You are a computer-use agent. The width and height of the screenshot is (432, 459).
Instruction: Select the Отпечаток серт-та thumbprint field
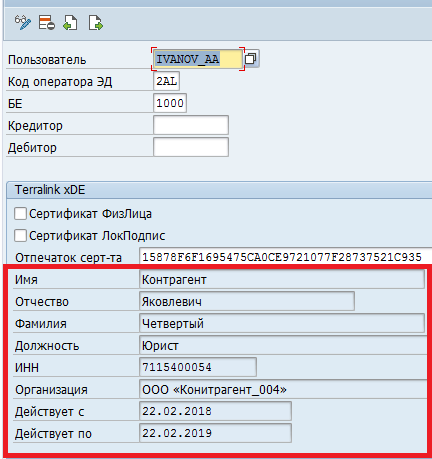tap(286, 257)
